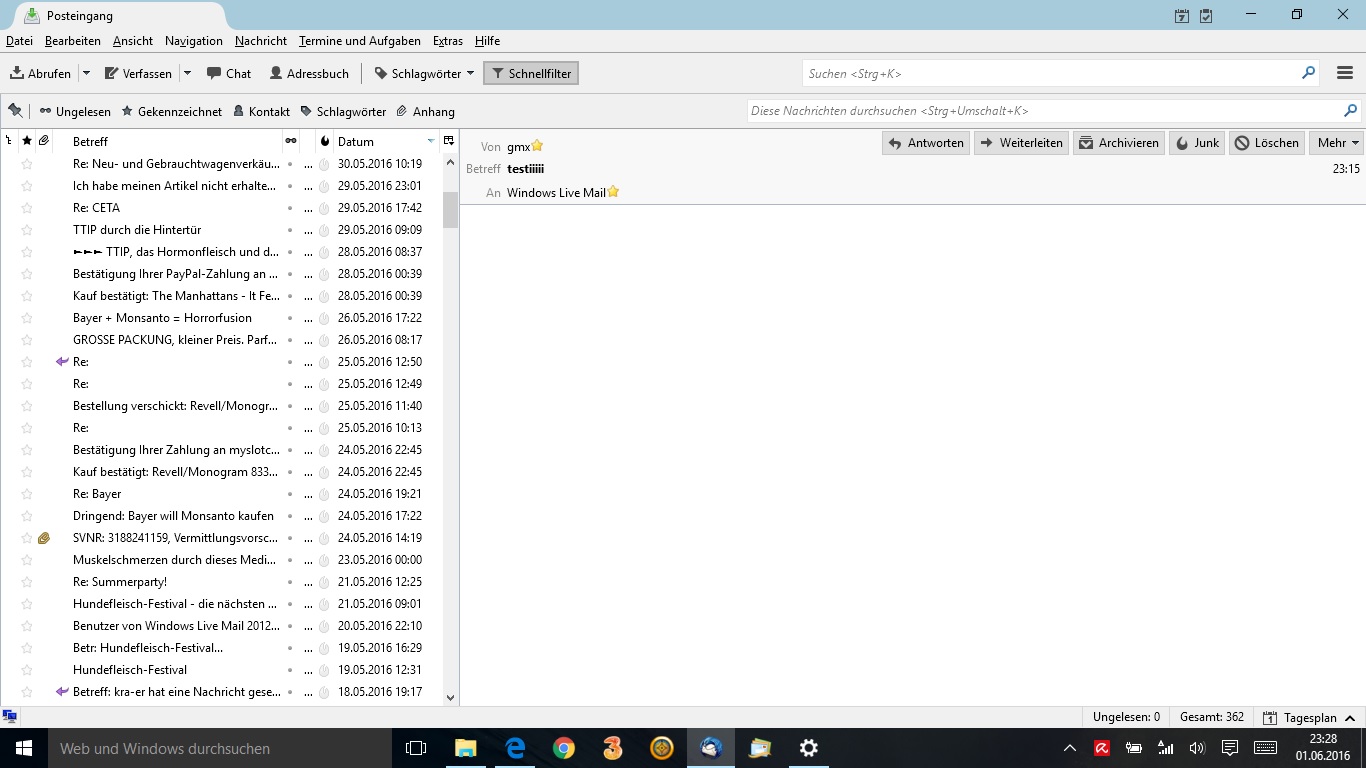Toggle the Ungelesen quick filter
Image resolution: width=1366 pixels, height=768 pixels.
[75, 112]
